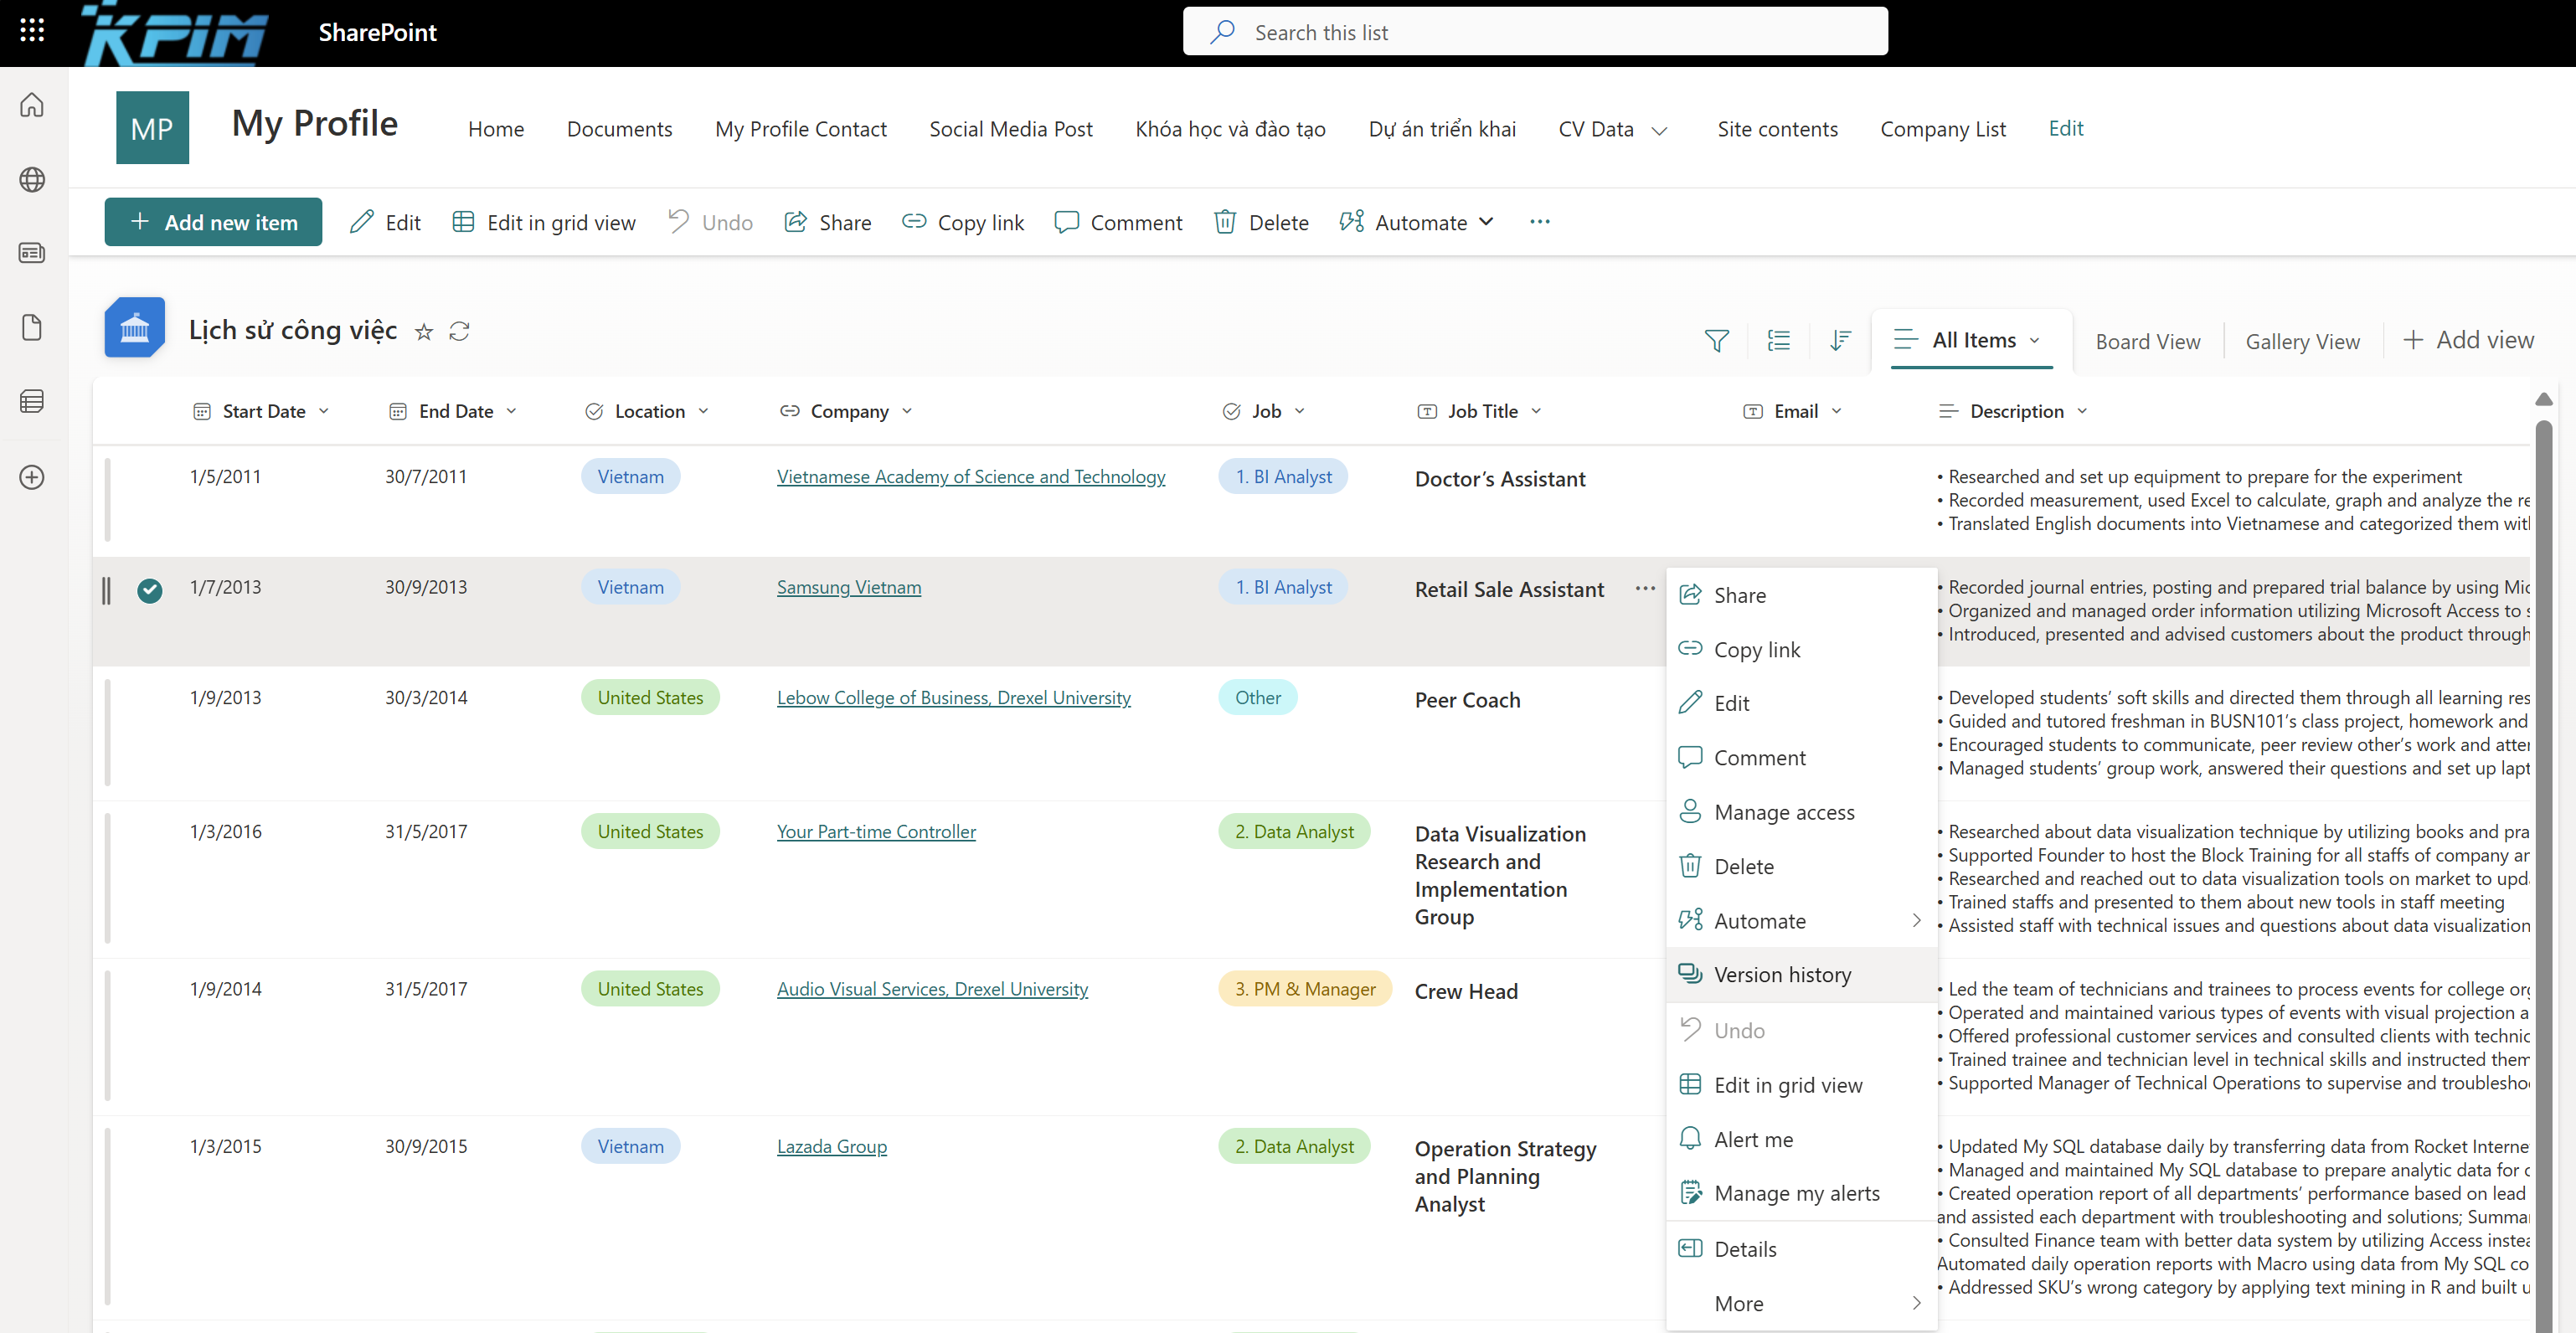Screen dimensions: 2576x1333
Task: Open End Date column menu
Action: click(511, 411)
